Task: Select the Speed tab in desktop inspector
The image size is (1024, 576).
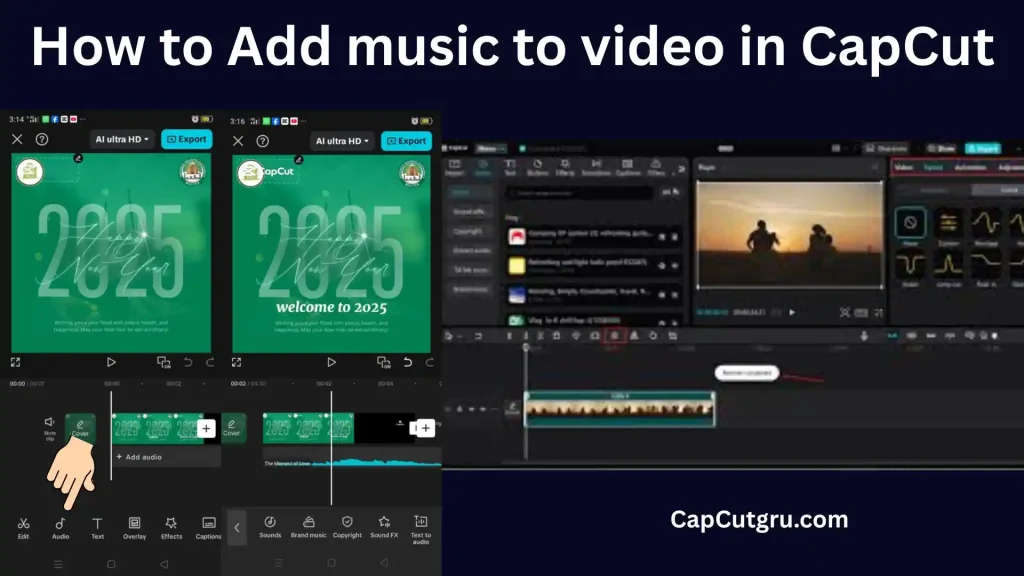Action: tap(933, 167)
